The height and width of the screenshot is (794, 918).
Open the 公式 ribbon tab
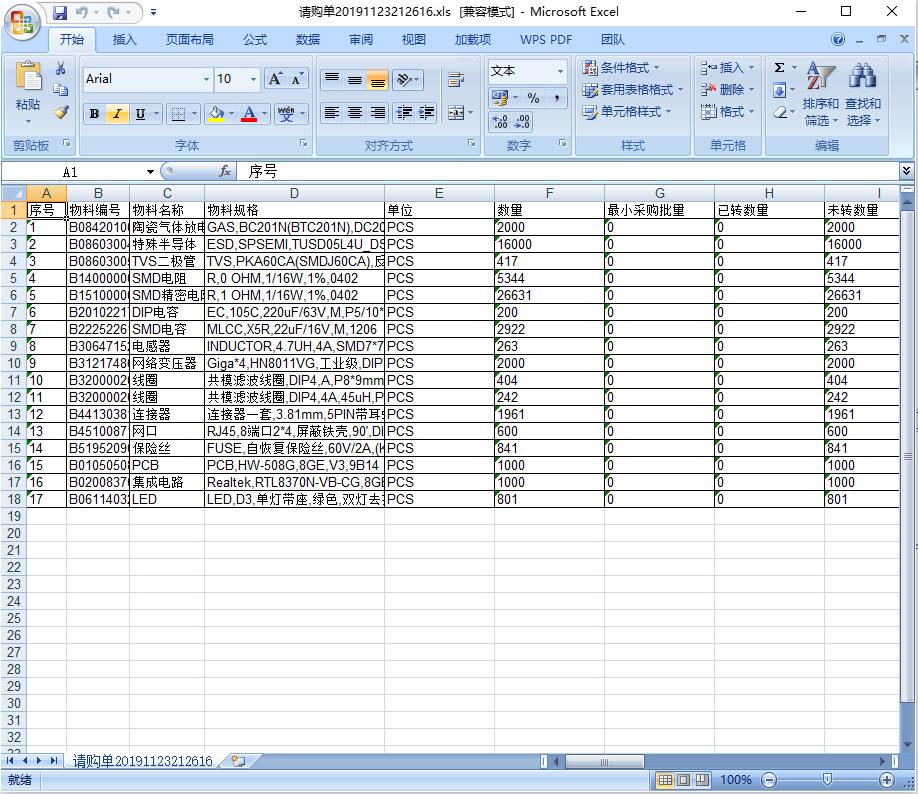pyautogui.click(x=255, y=40)
